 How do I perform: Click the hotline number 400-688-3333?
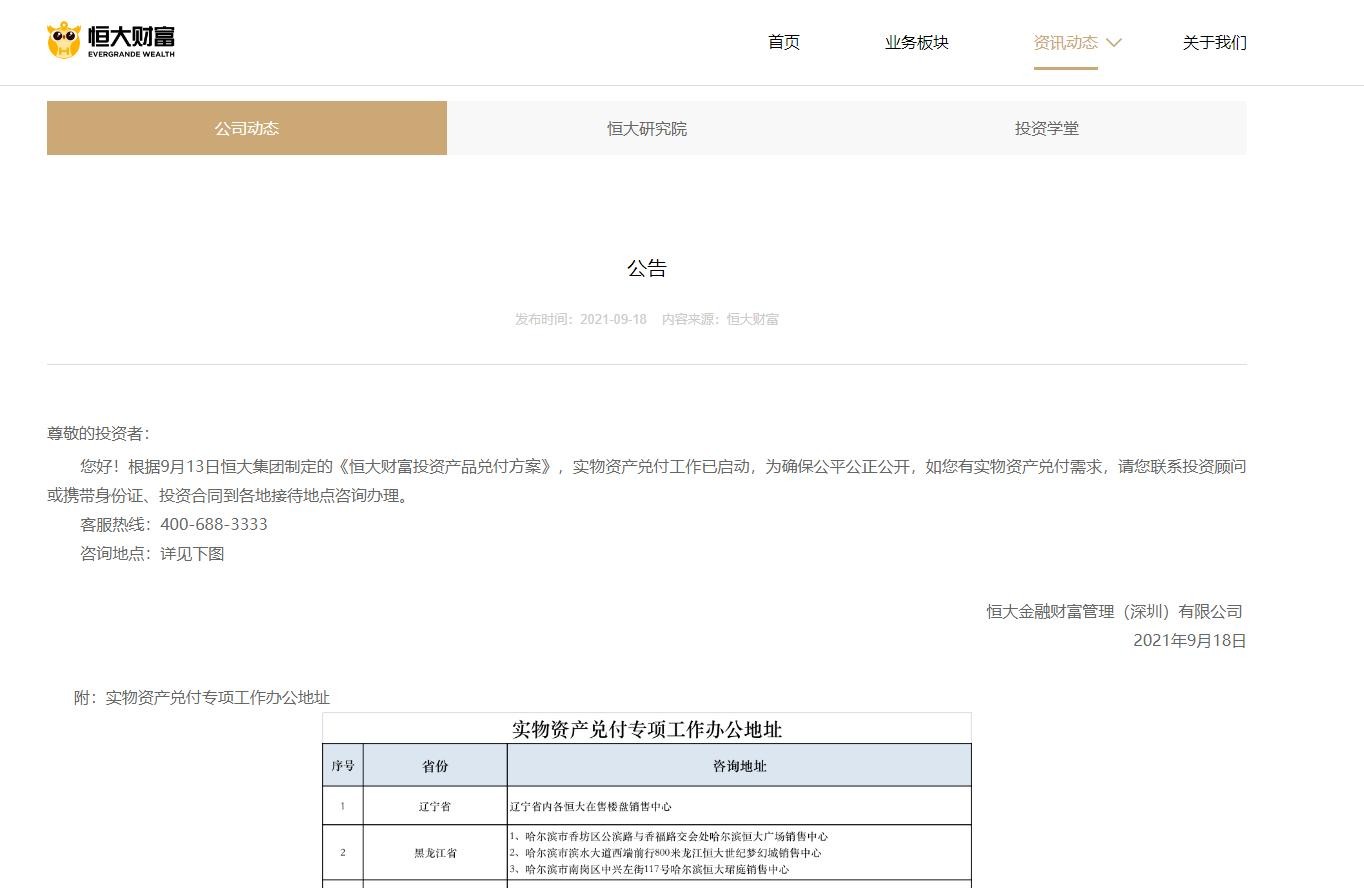click(x=214, y=524)
